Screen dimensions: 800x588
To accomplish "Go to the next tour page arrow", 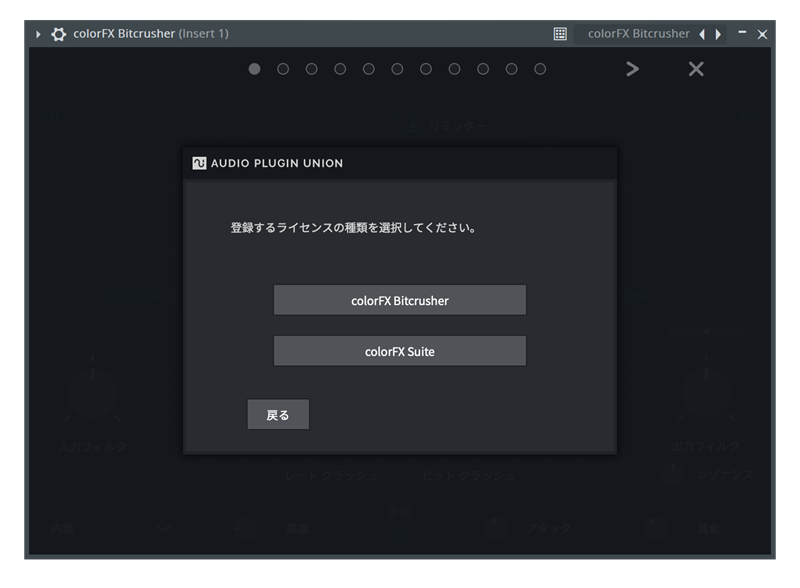I will pos(632,69).
